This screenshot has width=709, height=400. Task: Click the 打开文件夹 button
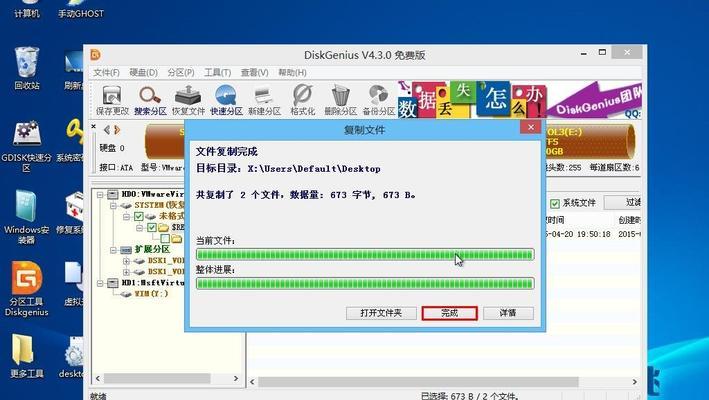[381, 313]
